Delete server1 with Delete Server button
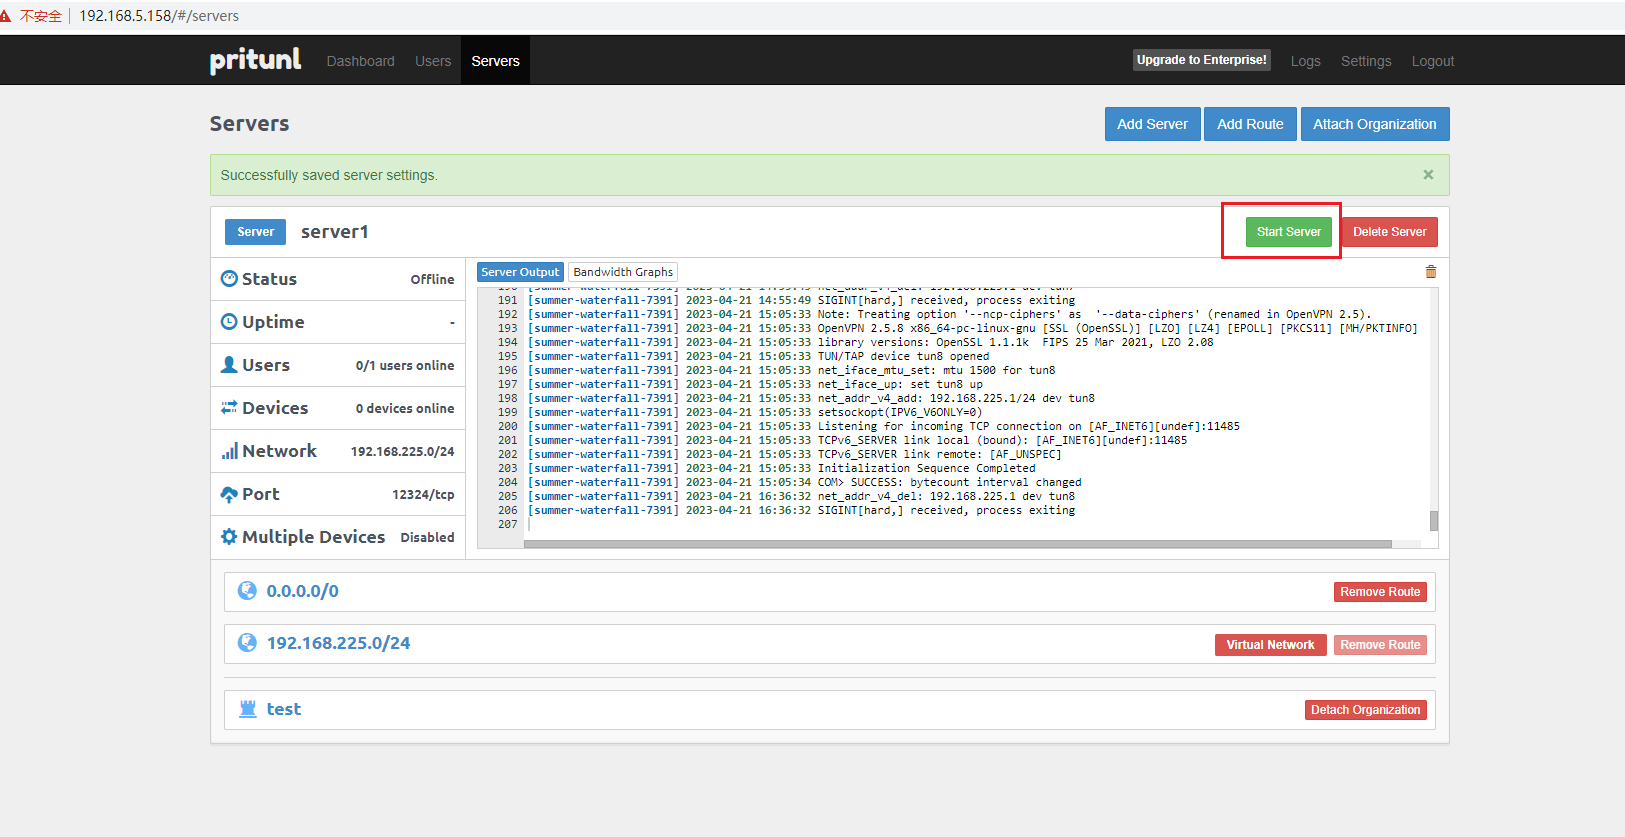 tap(1390, 232)
